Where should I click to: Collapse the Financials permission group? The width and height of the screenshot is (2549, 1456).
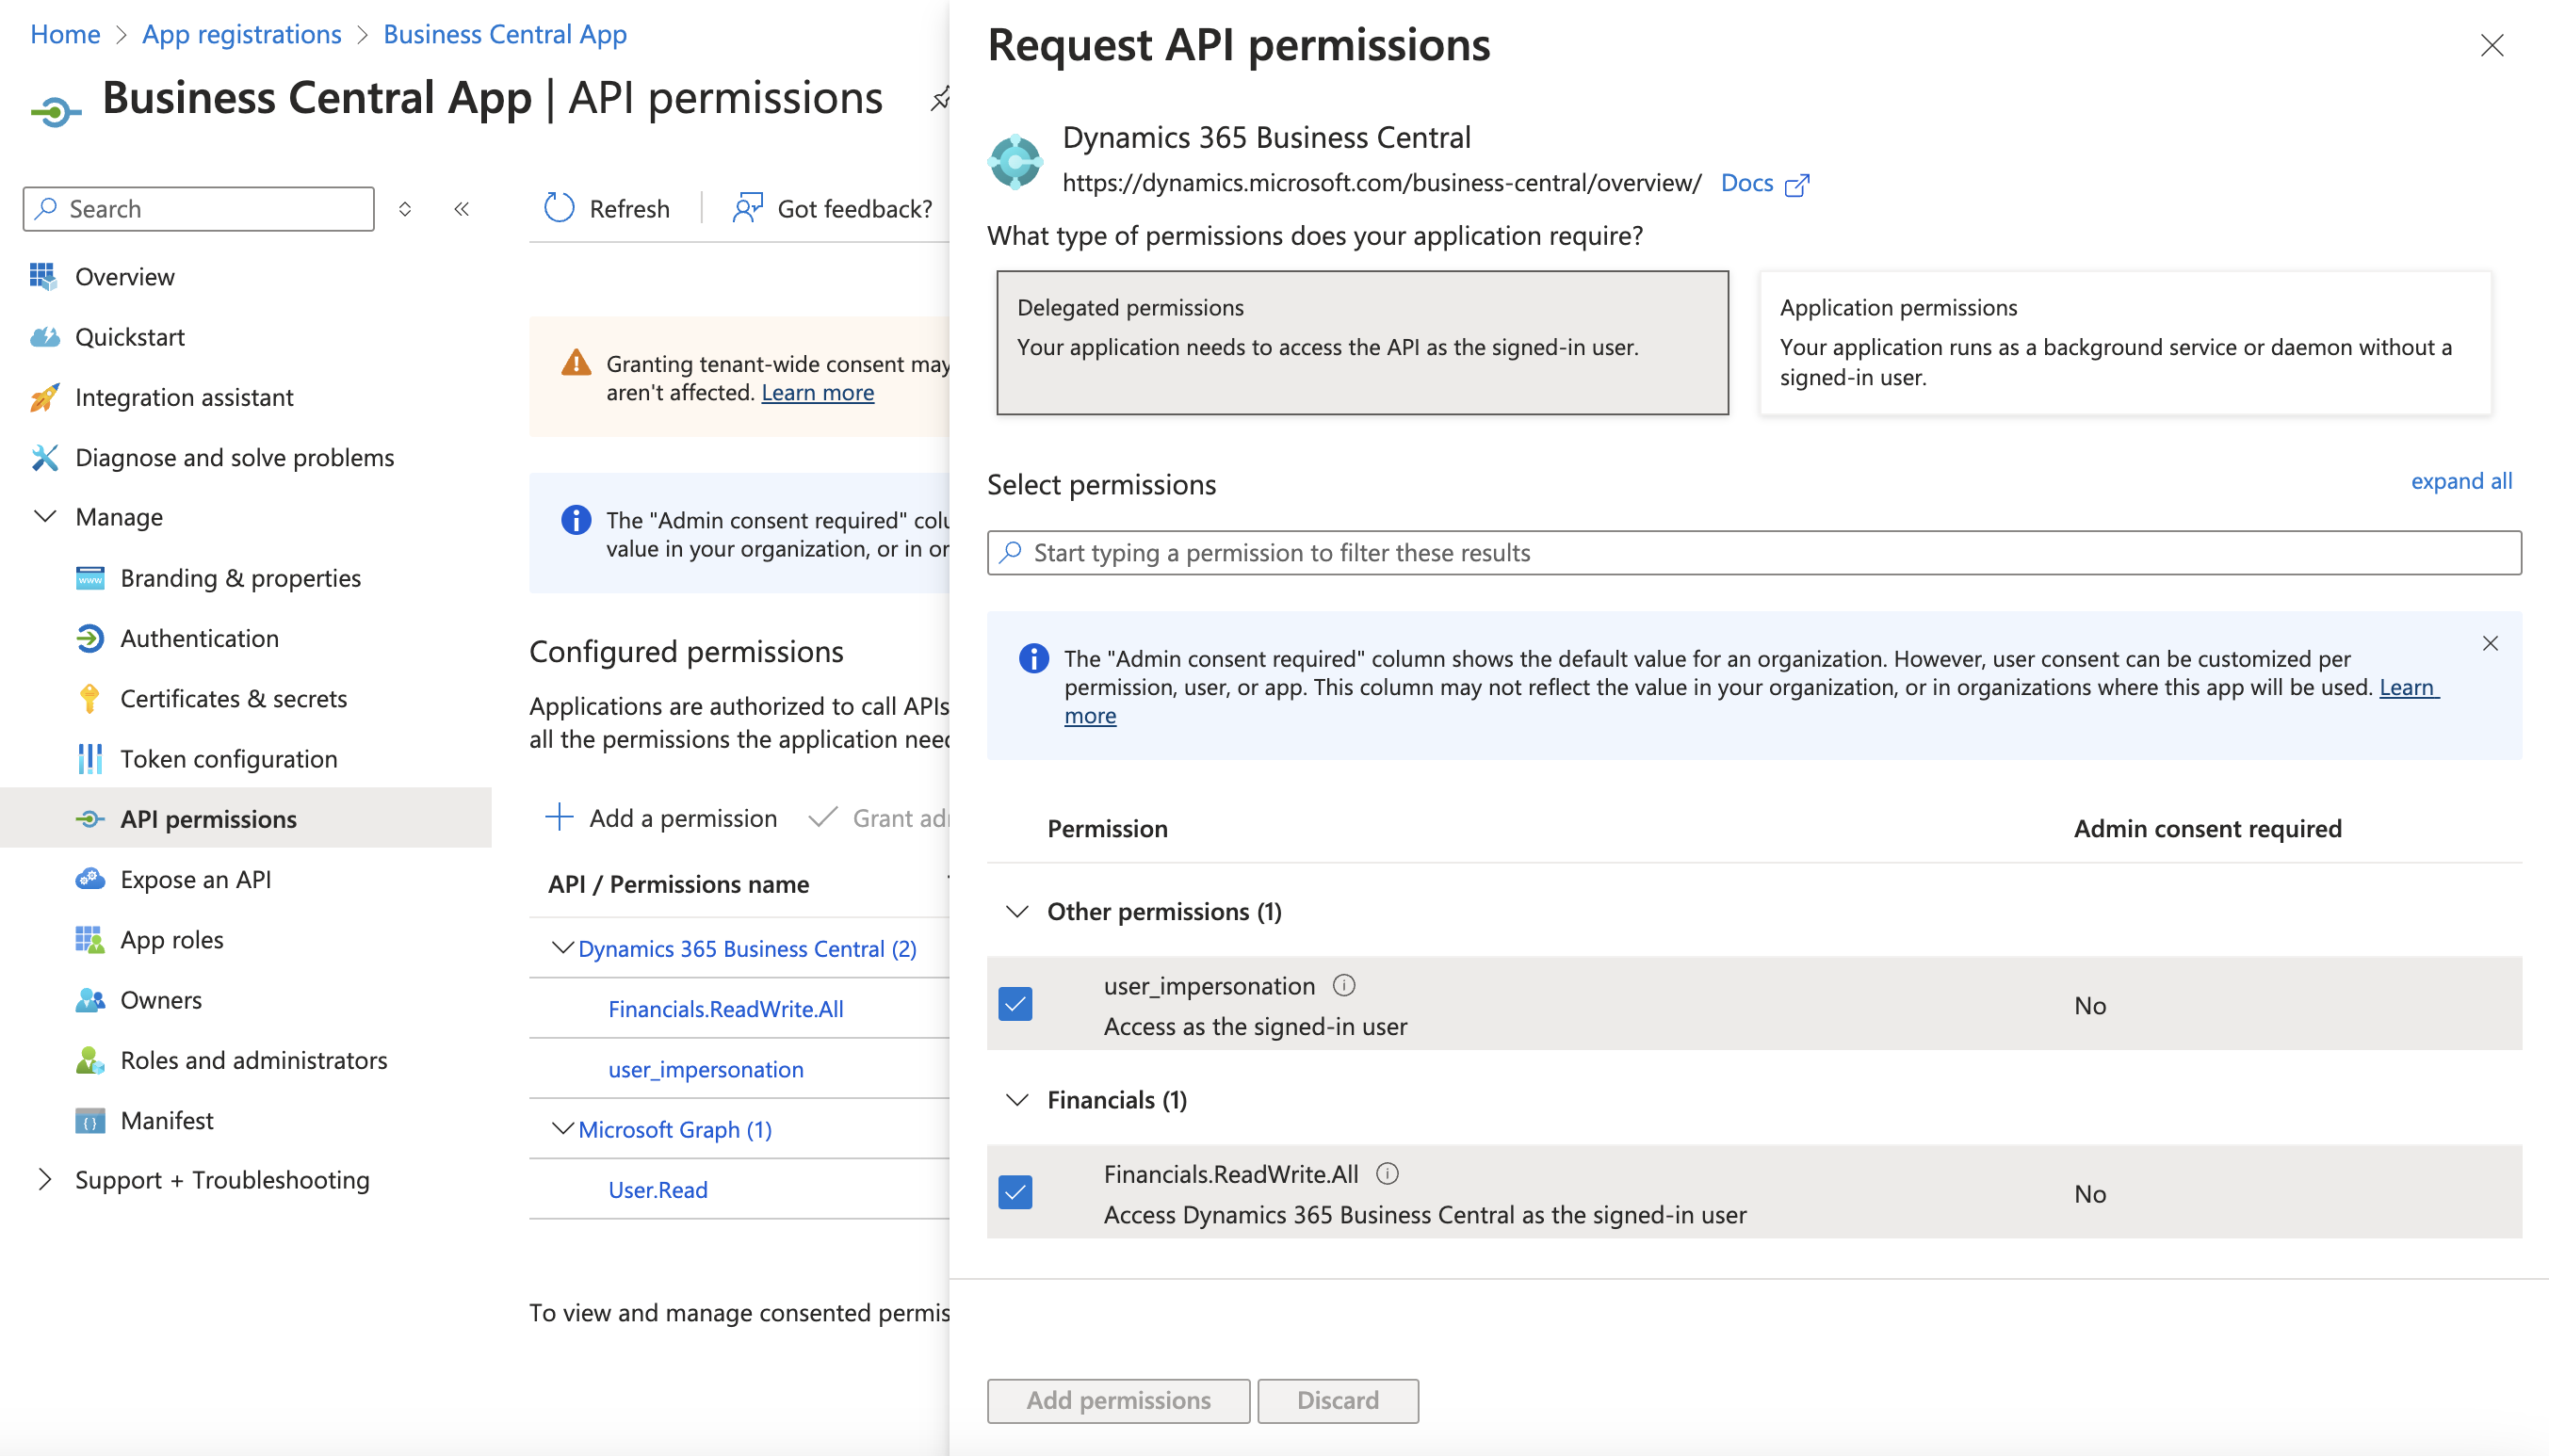tap(1017, 1099)
